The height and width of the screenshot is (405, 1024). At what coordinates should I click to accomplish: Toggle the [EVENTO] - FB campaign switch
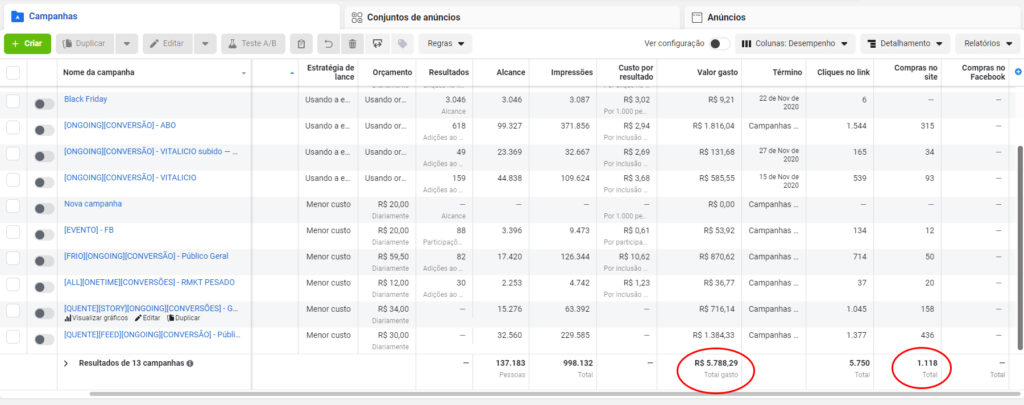tap(43, 235)
